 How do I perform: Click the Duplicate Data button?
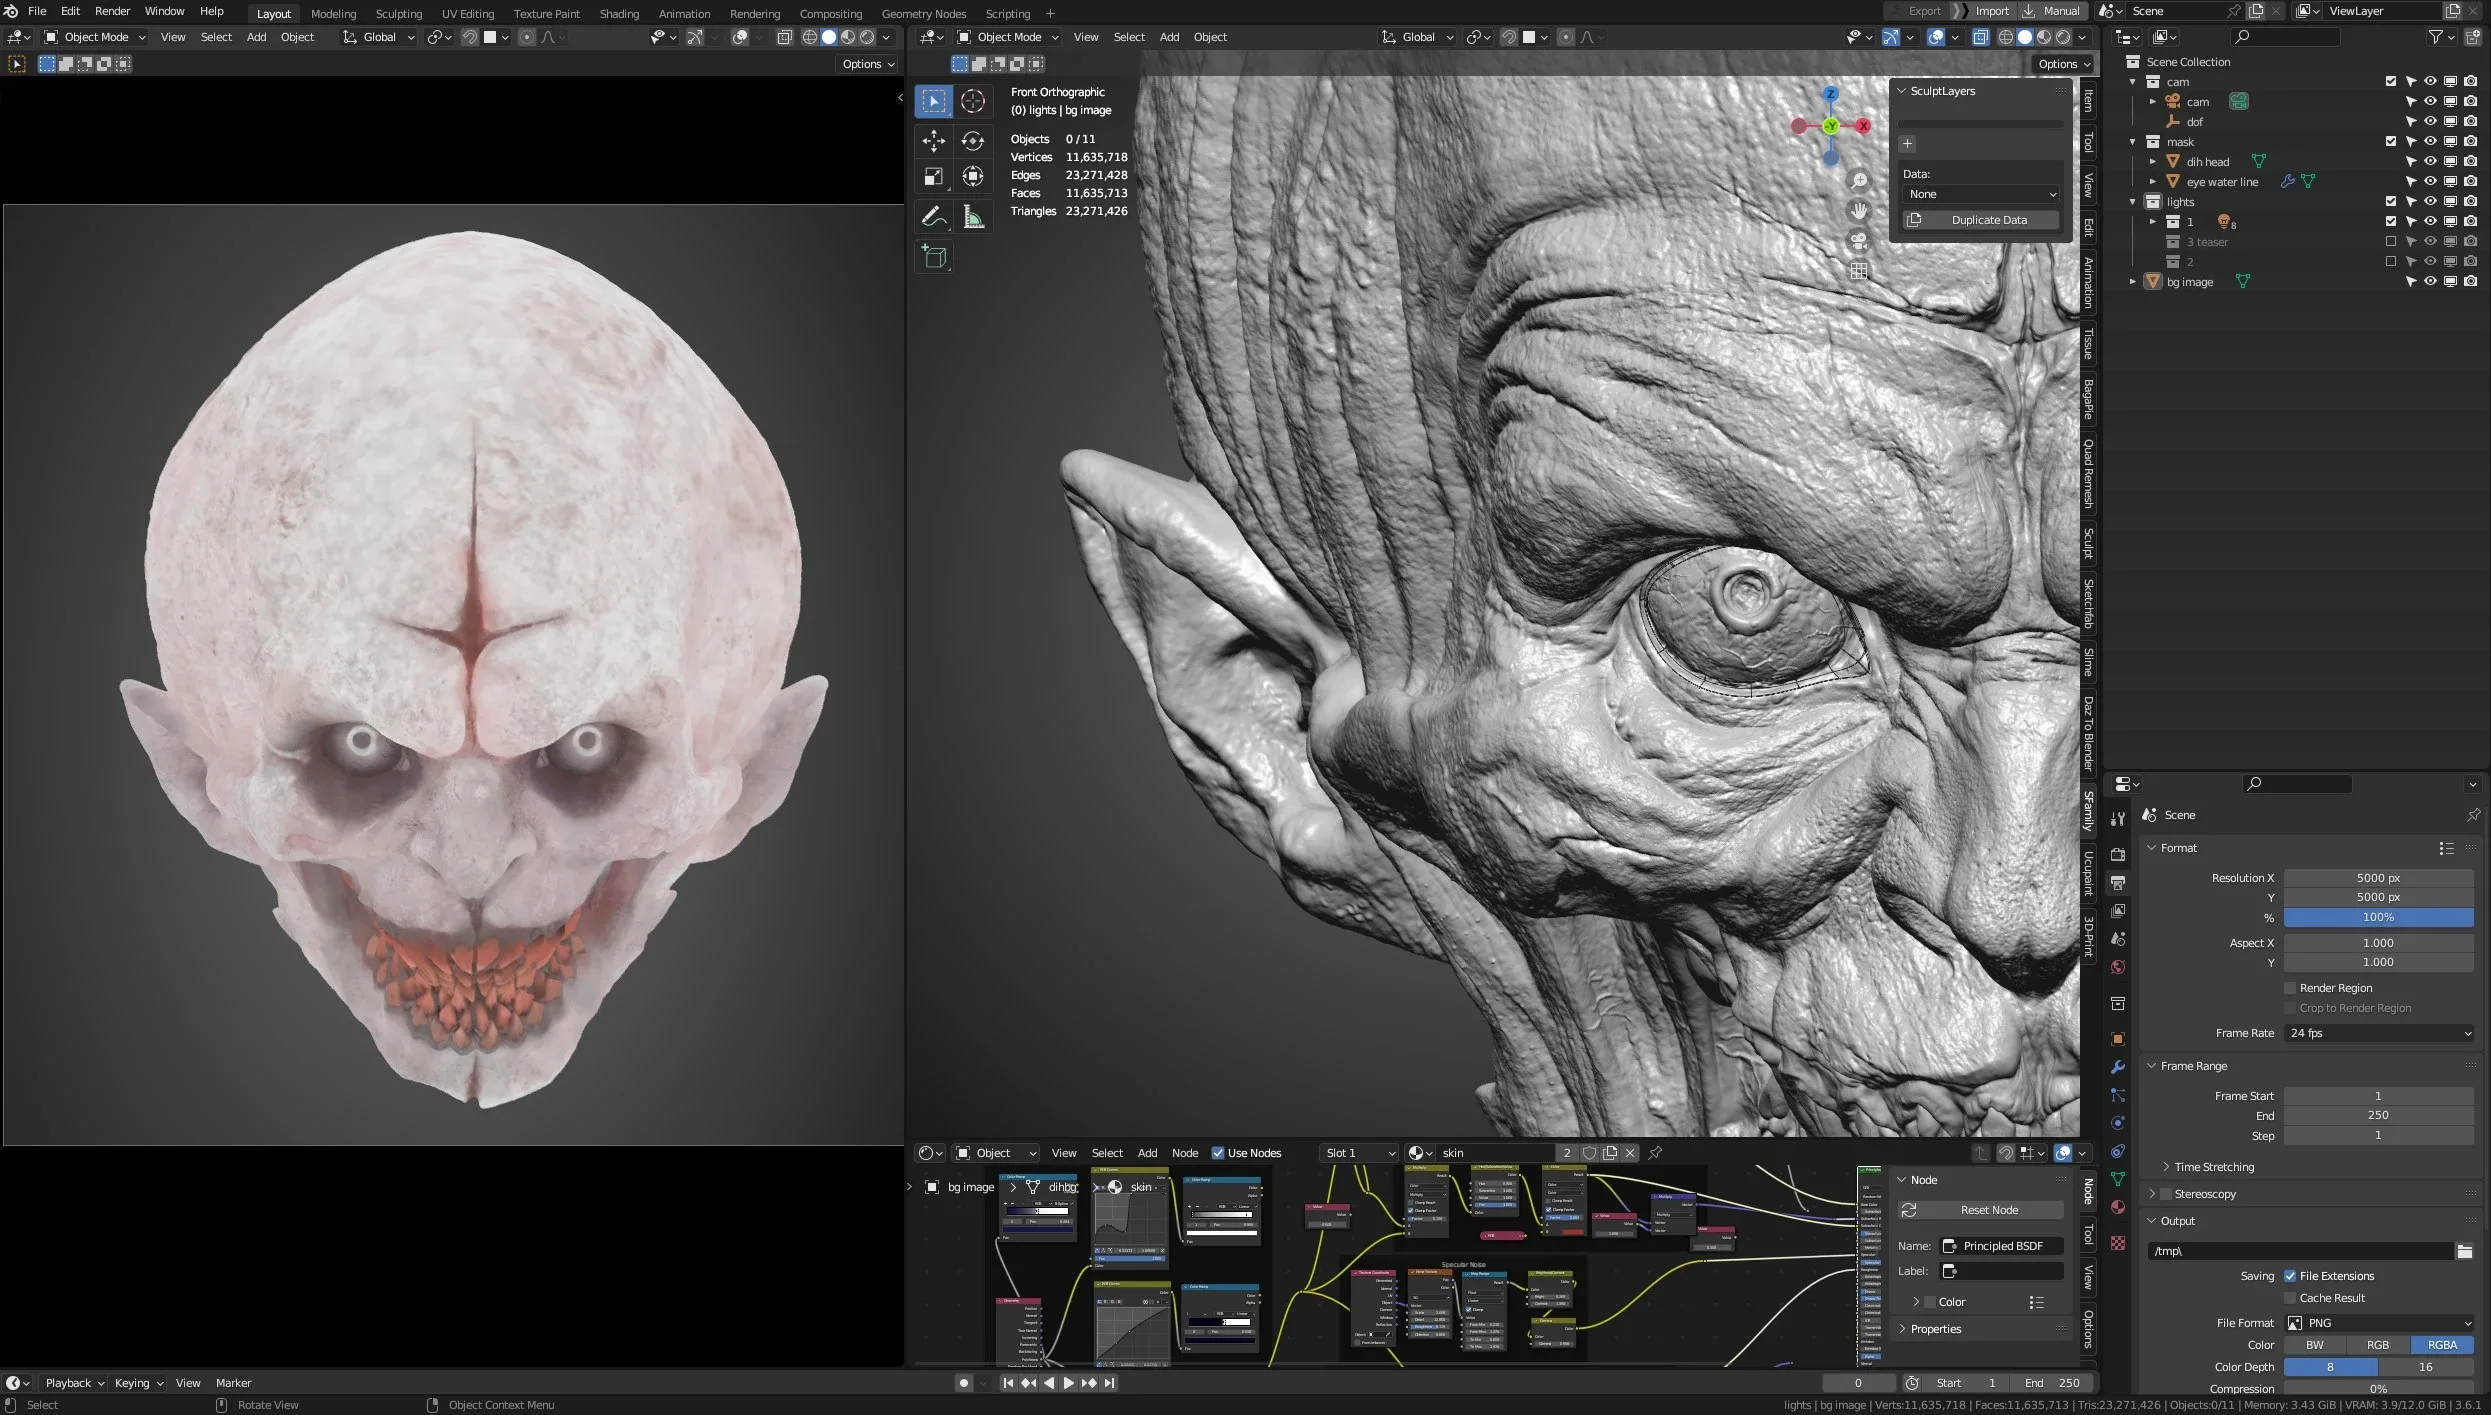[1988, 220]
